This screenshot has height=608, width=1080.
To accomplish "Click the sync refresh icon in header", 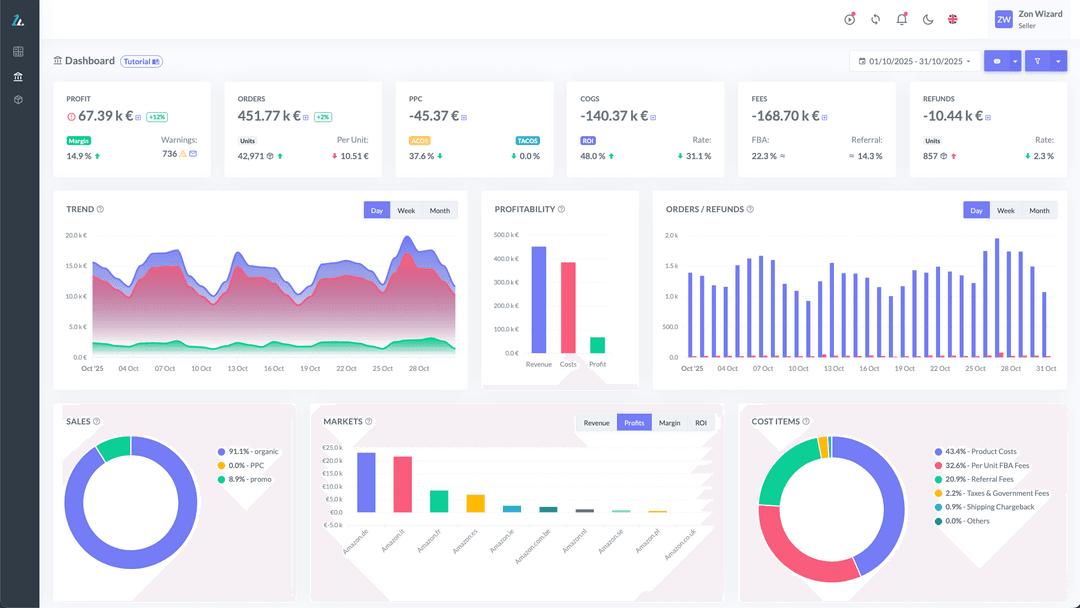I will pyautogui.click(x=875, y=19).
